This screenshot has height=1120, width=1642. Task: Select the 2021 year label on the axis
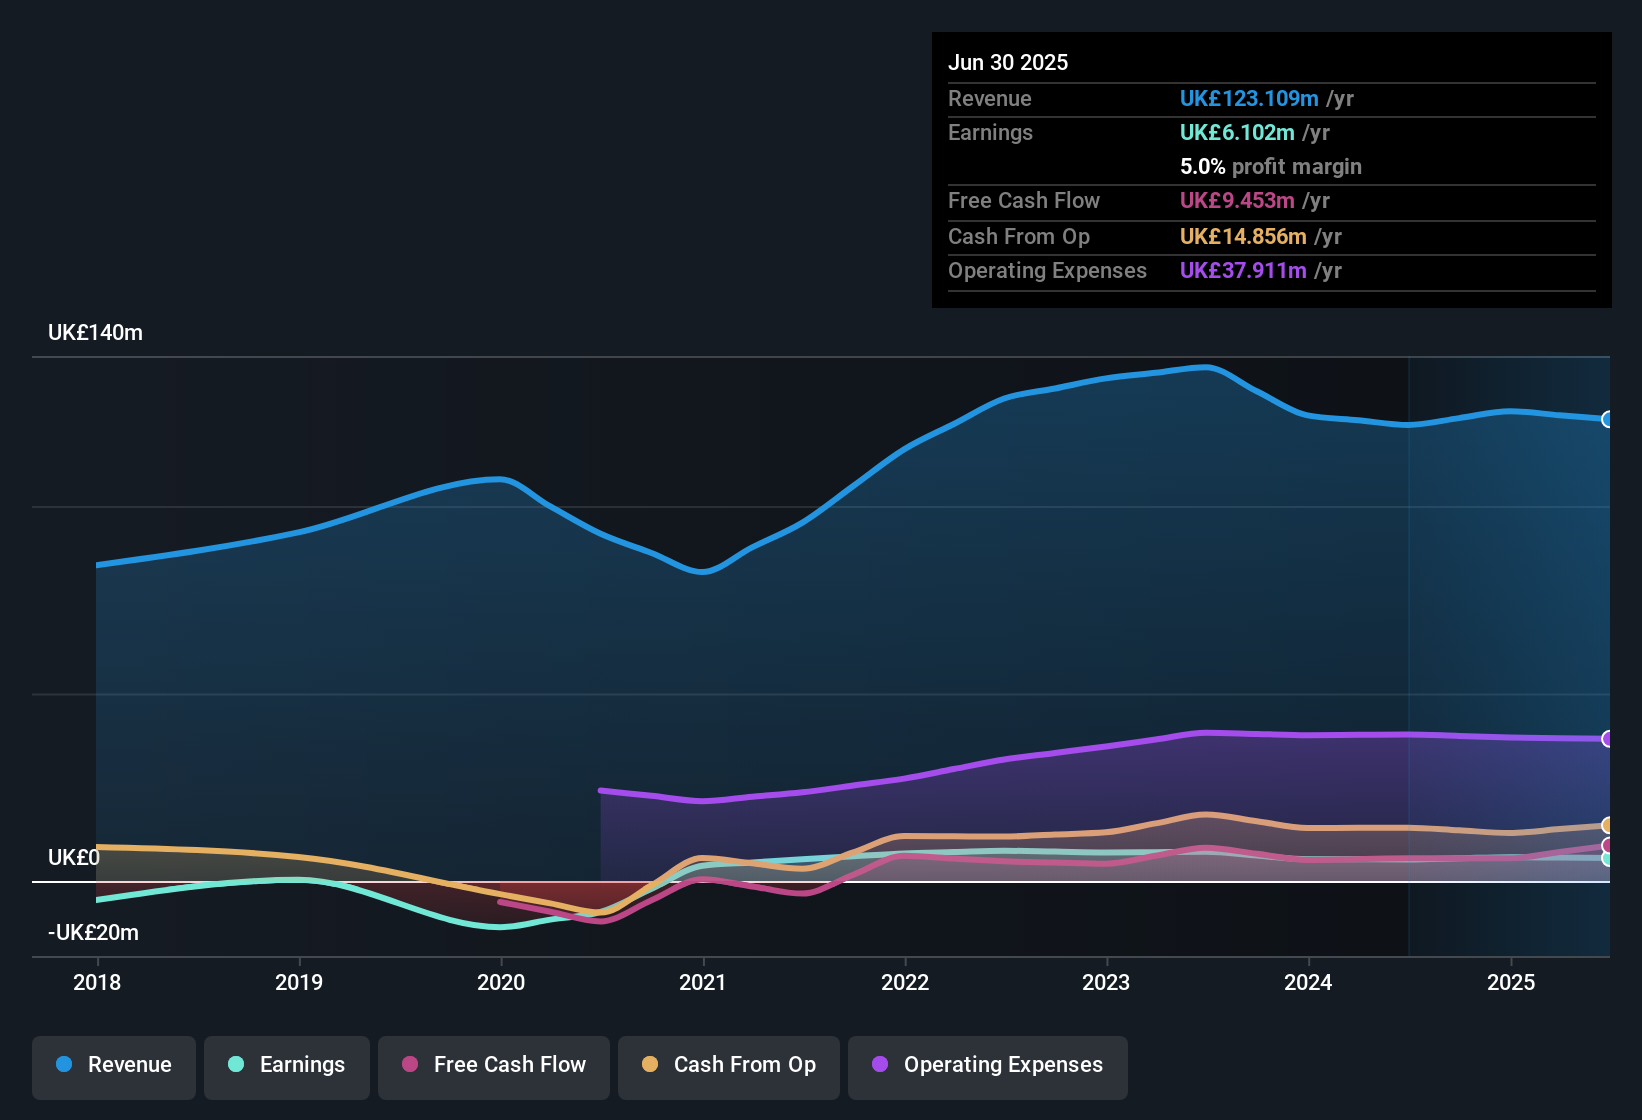[704, 983]
